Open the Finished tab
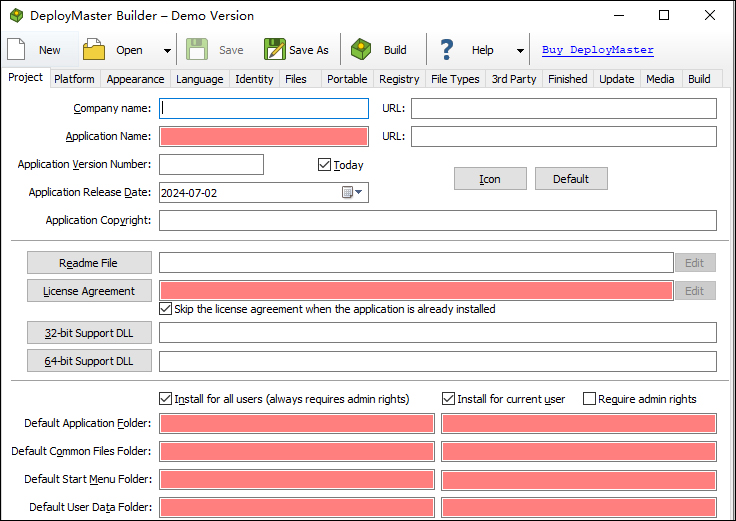Image resolution: width=736 pixels, height=521 pixels. (567, 79)
